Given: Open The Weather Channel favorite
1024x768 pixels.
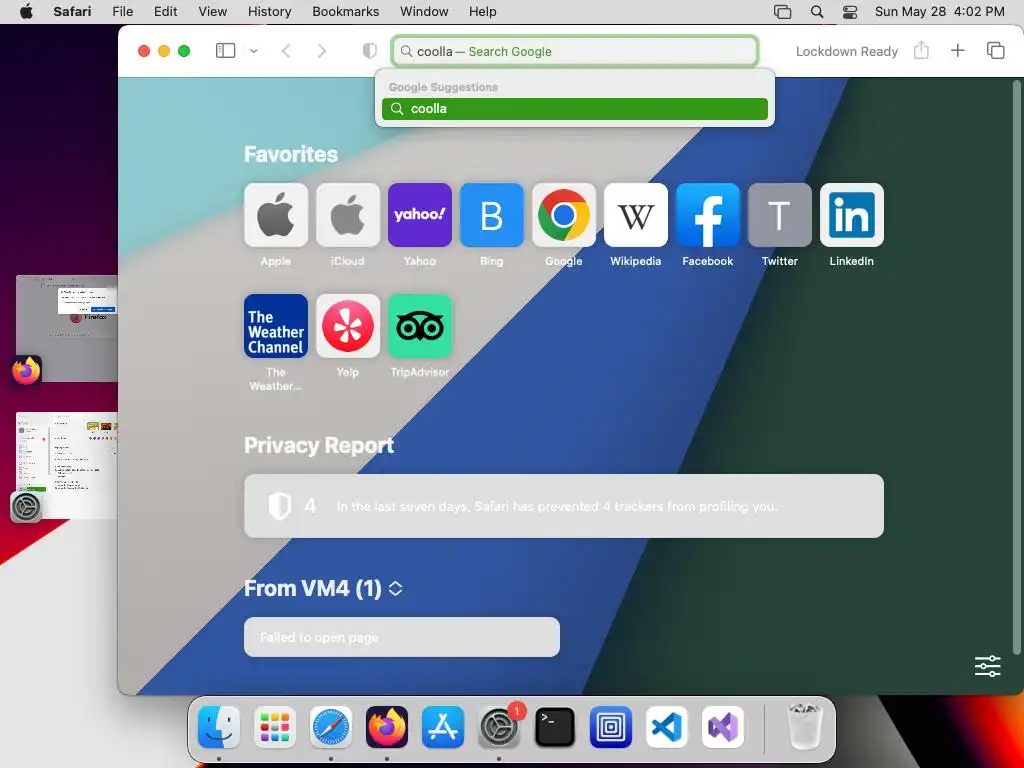Looking at the screenshot, I should tap(276, 326).
